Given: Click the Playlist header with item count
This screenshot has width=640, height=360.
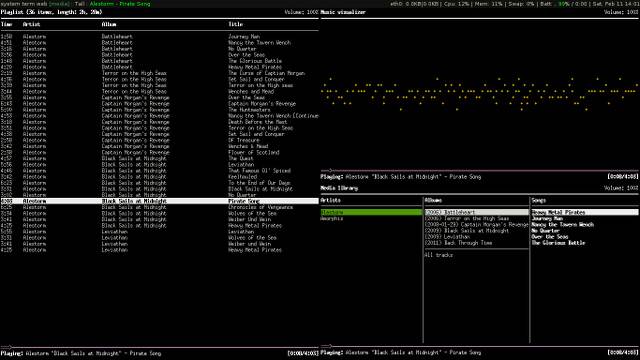Looking at the screenshot, I should pos(51,12).
